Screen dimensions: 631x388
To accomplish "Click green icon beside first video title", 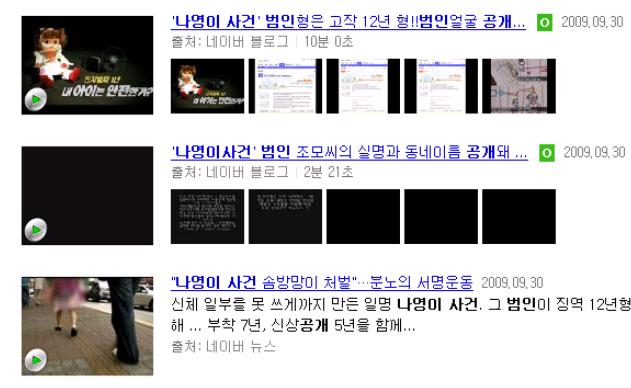I will tap(544, 22).
